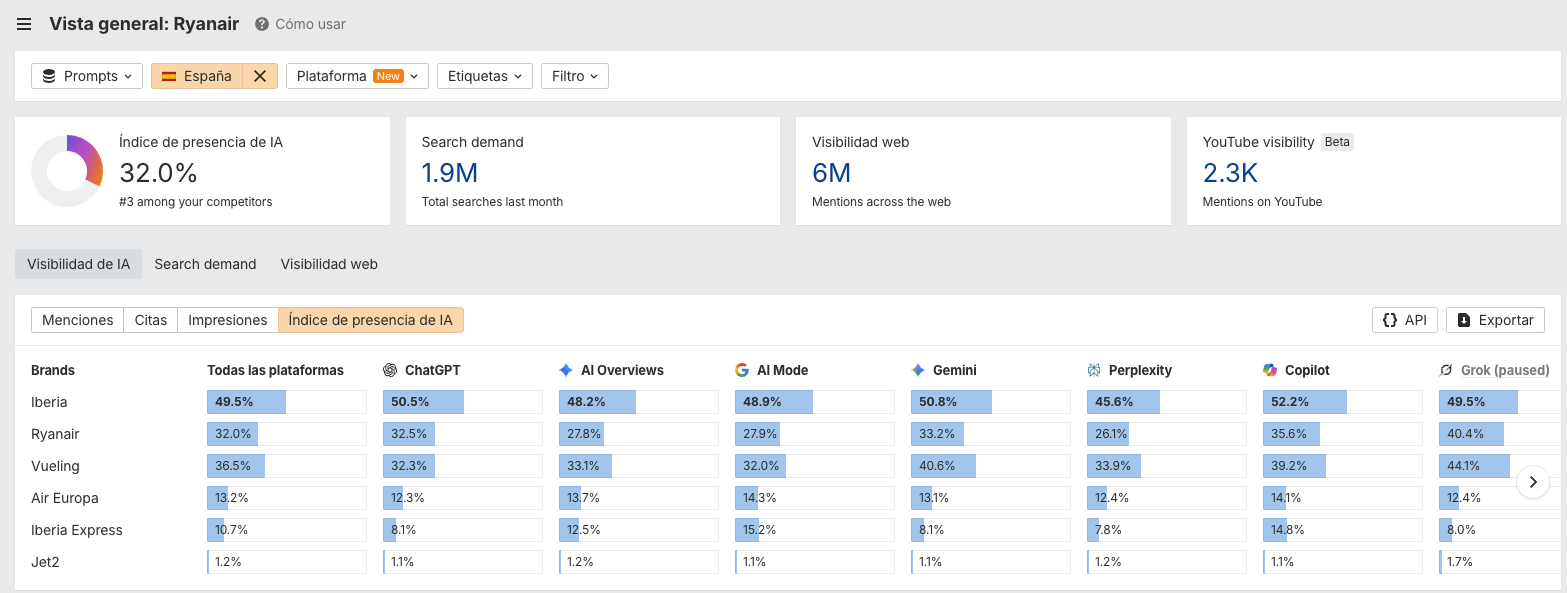Screen dimensions: 1567x593
Task: Click Air Europa's 14.3% AI Mode cell
Action: [x=815, y=498]
